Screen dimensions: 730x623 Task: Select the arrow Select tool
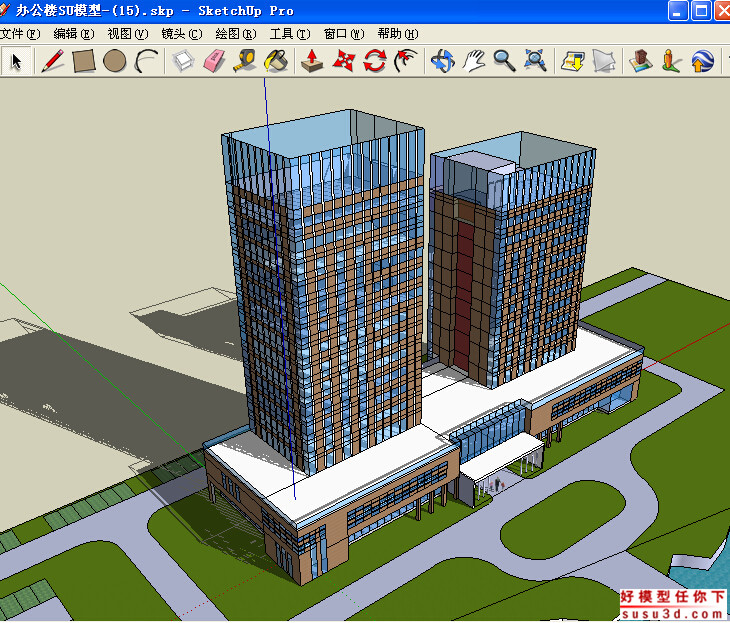click(x=16, y=61)
